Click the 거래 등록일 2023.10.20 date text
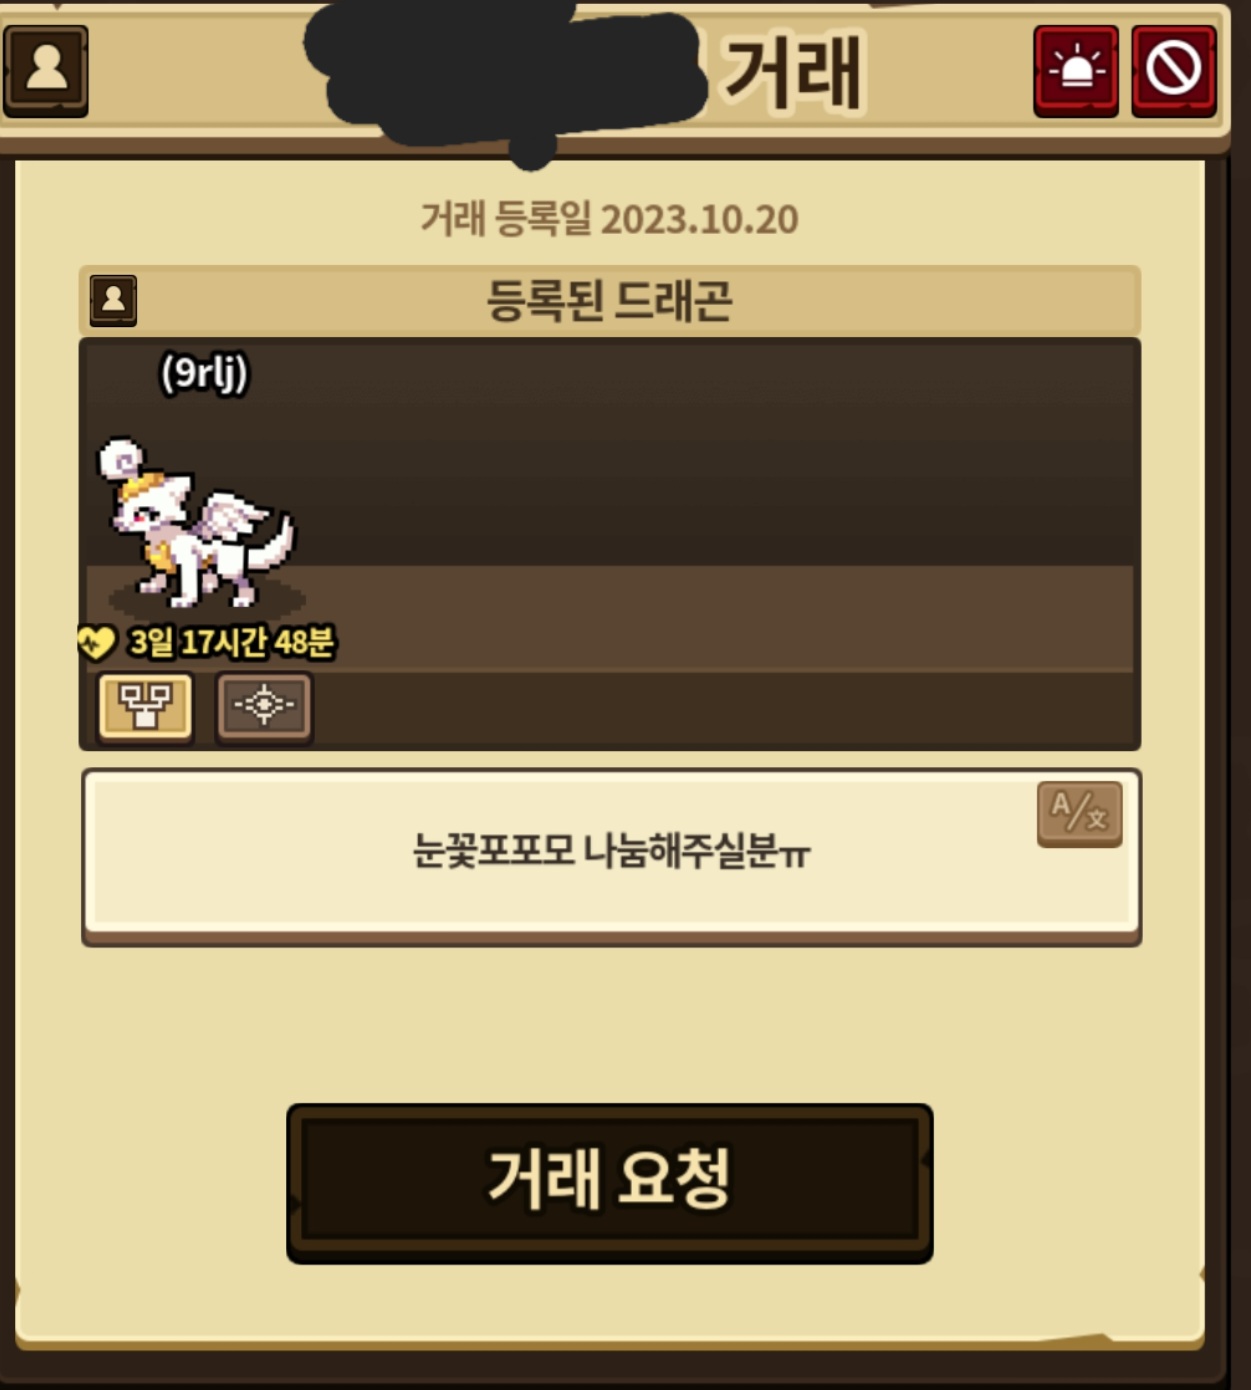 pos(609,219)
